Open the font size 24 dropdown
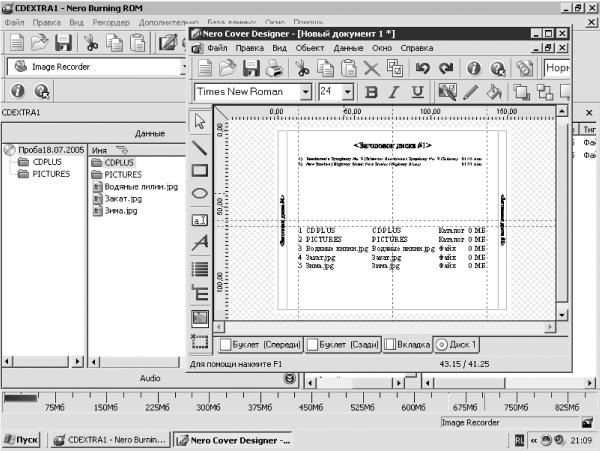Viewport: 600px width, 451px height. click(x=347, y=92)
